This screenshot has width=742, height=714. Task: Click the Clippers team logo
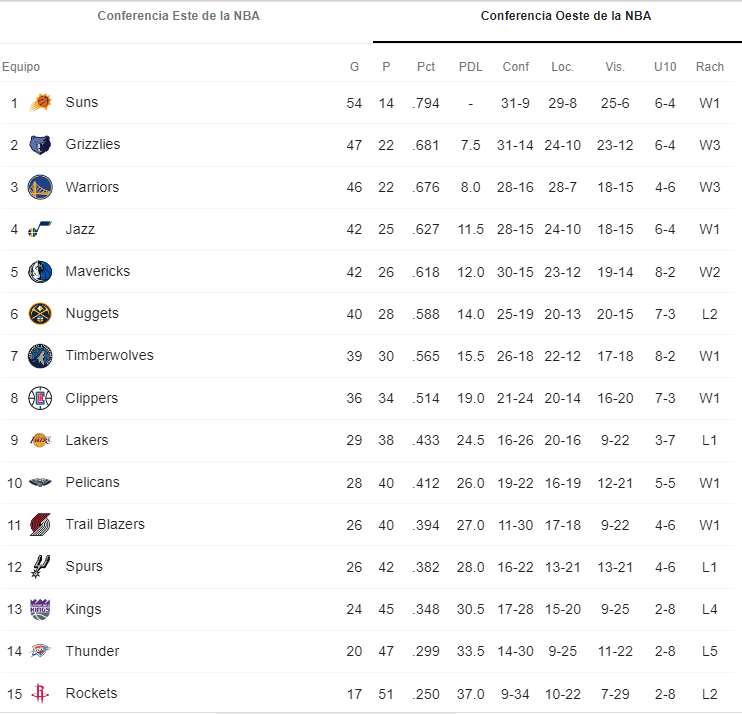(x=40, y=398)
